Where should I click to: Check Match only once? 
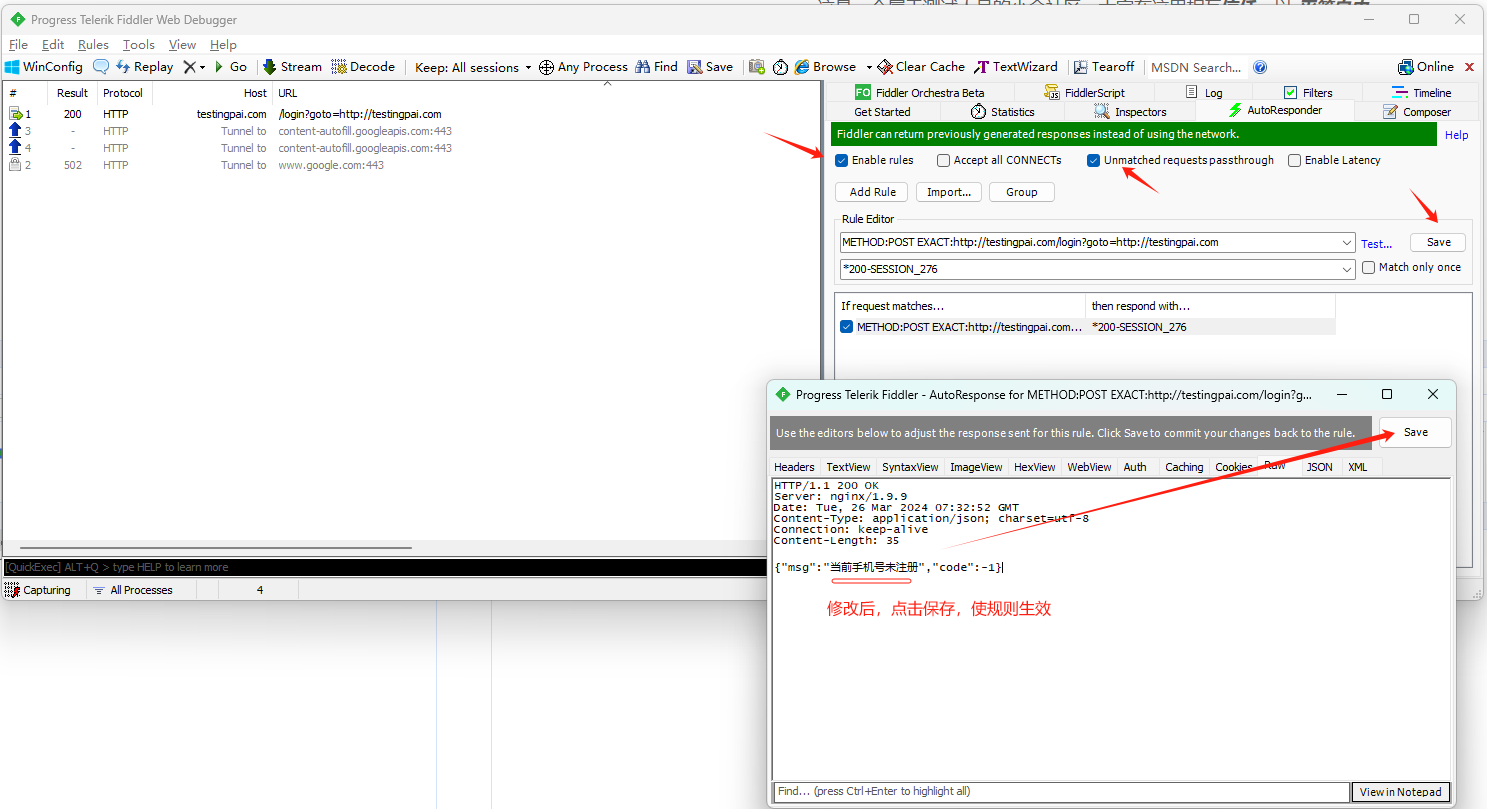click(1369, 267)
